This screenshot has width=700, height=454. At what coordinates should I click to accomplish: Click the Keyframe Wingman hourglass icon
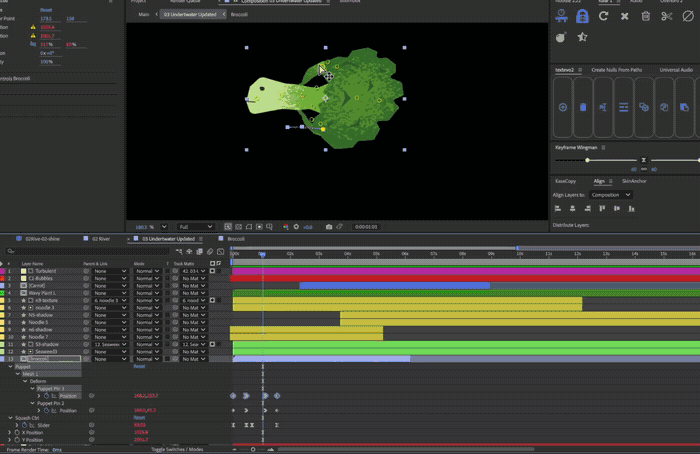(x=643, y=160)
